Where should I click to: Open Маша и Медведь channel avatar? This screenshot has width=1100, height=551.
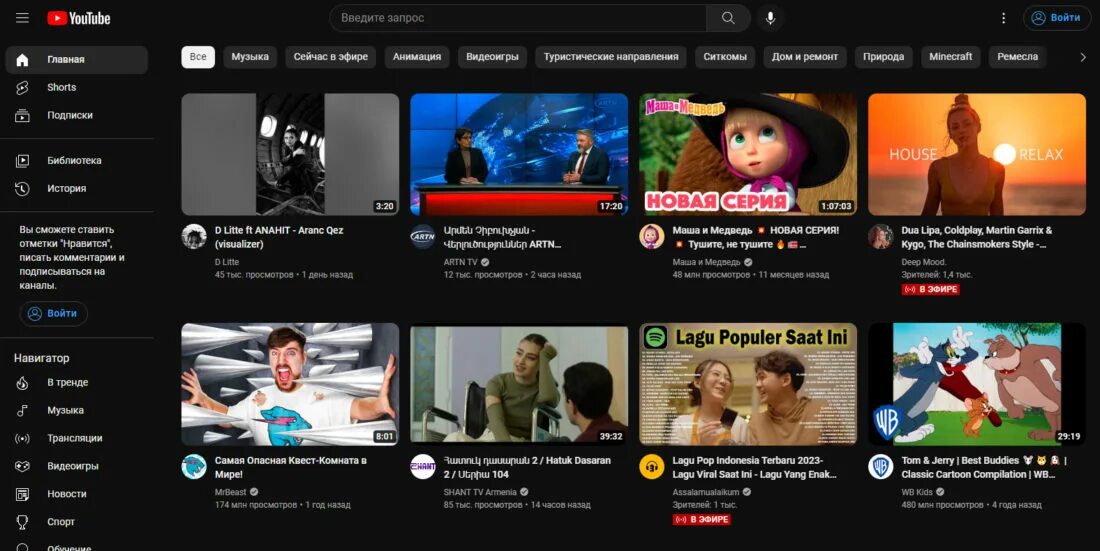point(652,237)
